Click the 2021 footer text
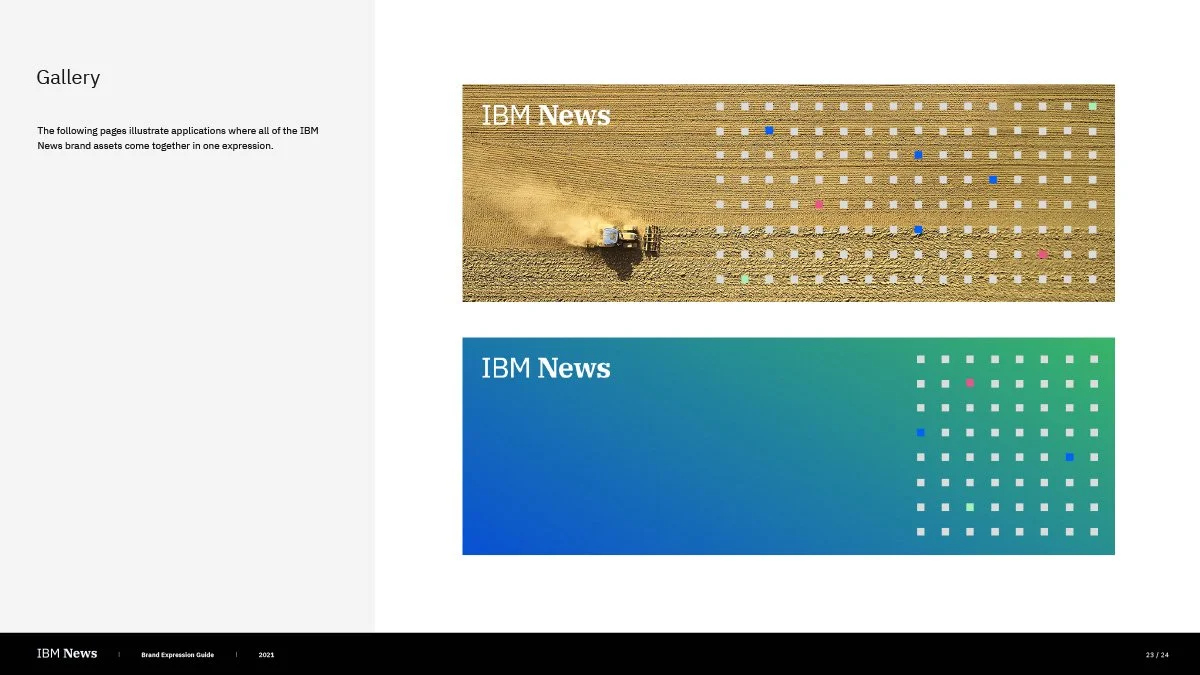Viewport: 1200px width, 675px height. [x=265, y=654]
